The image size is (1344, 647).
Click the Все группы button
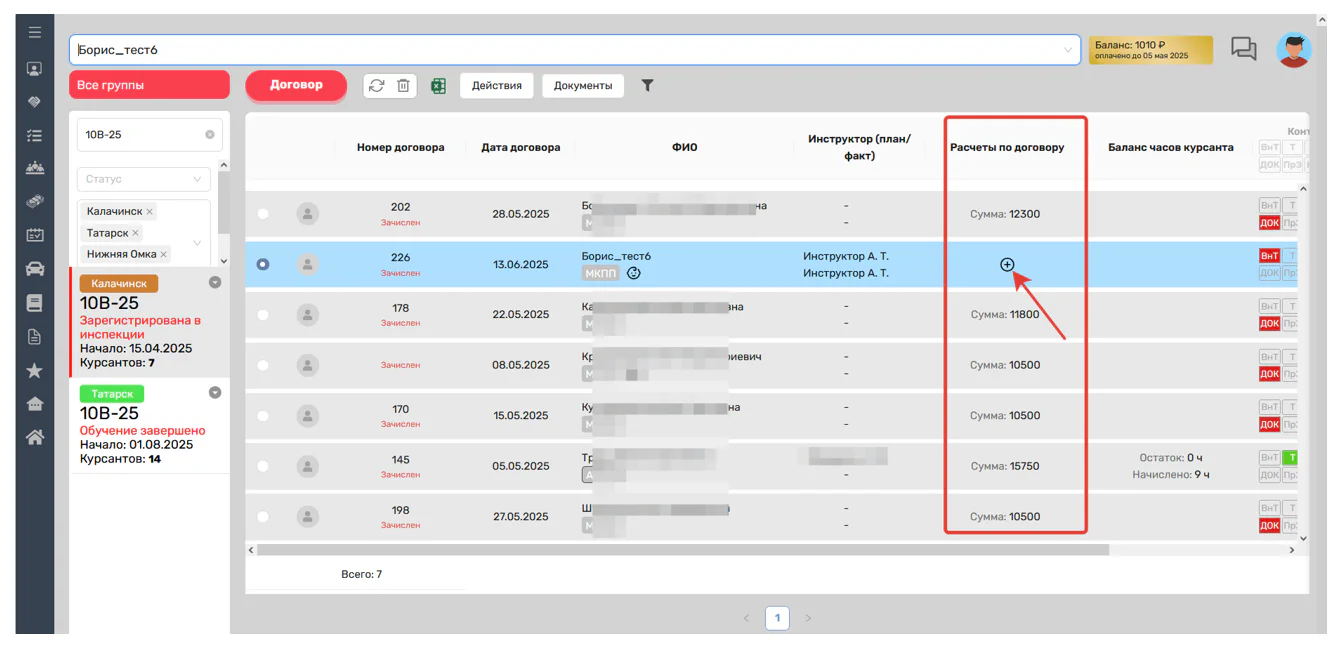pos(149,85)
